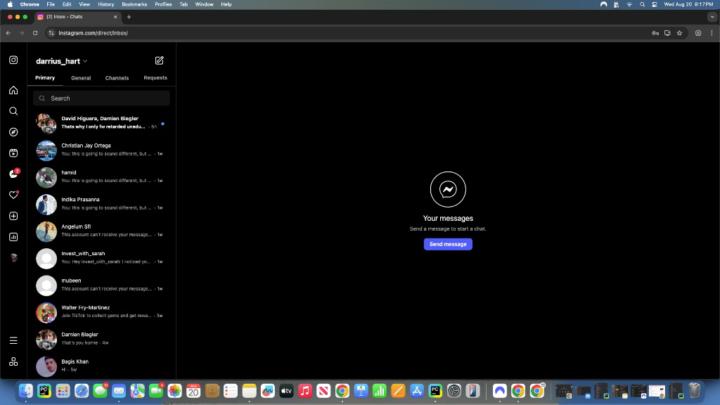Open the Bookmarks menu in menu bar
The image size is (720, 405).
tap(134, 4)
